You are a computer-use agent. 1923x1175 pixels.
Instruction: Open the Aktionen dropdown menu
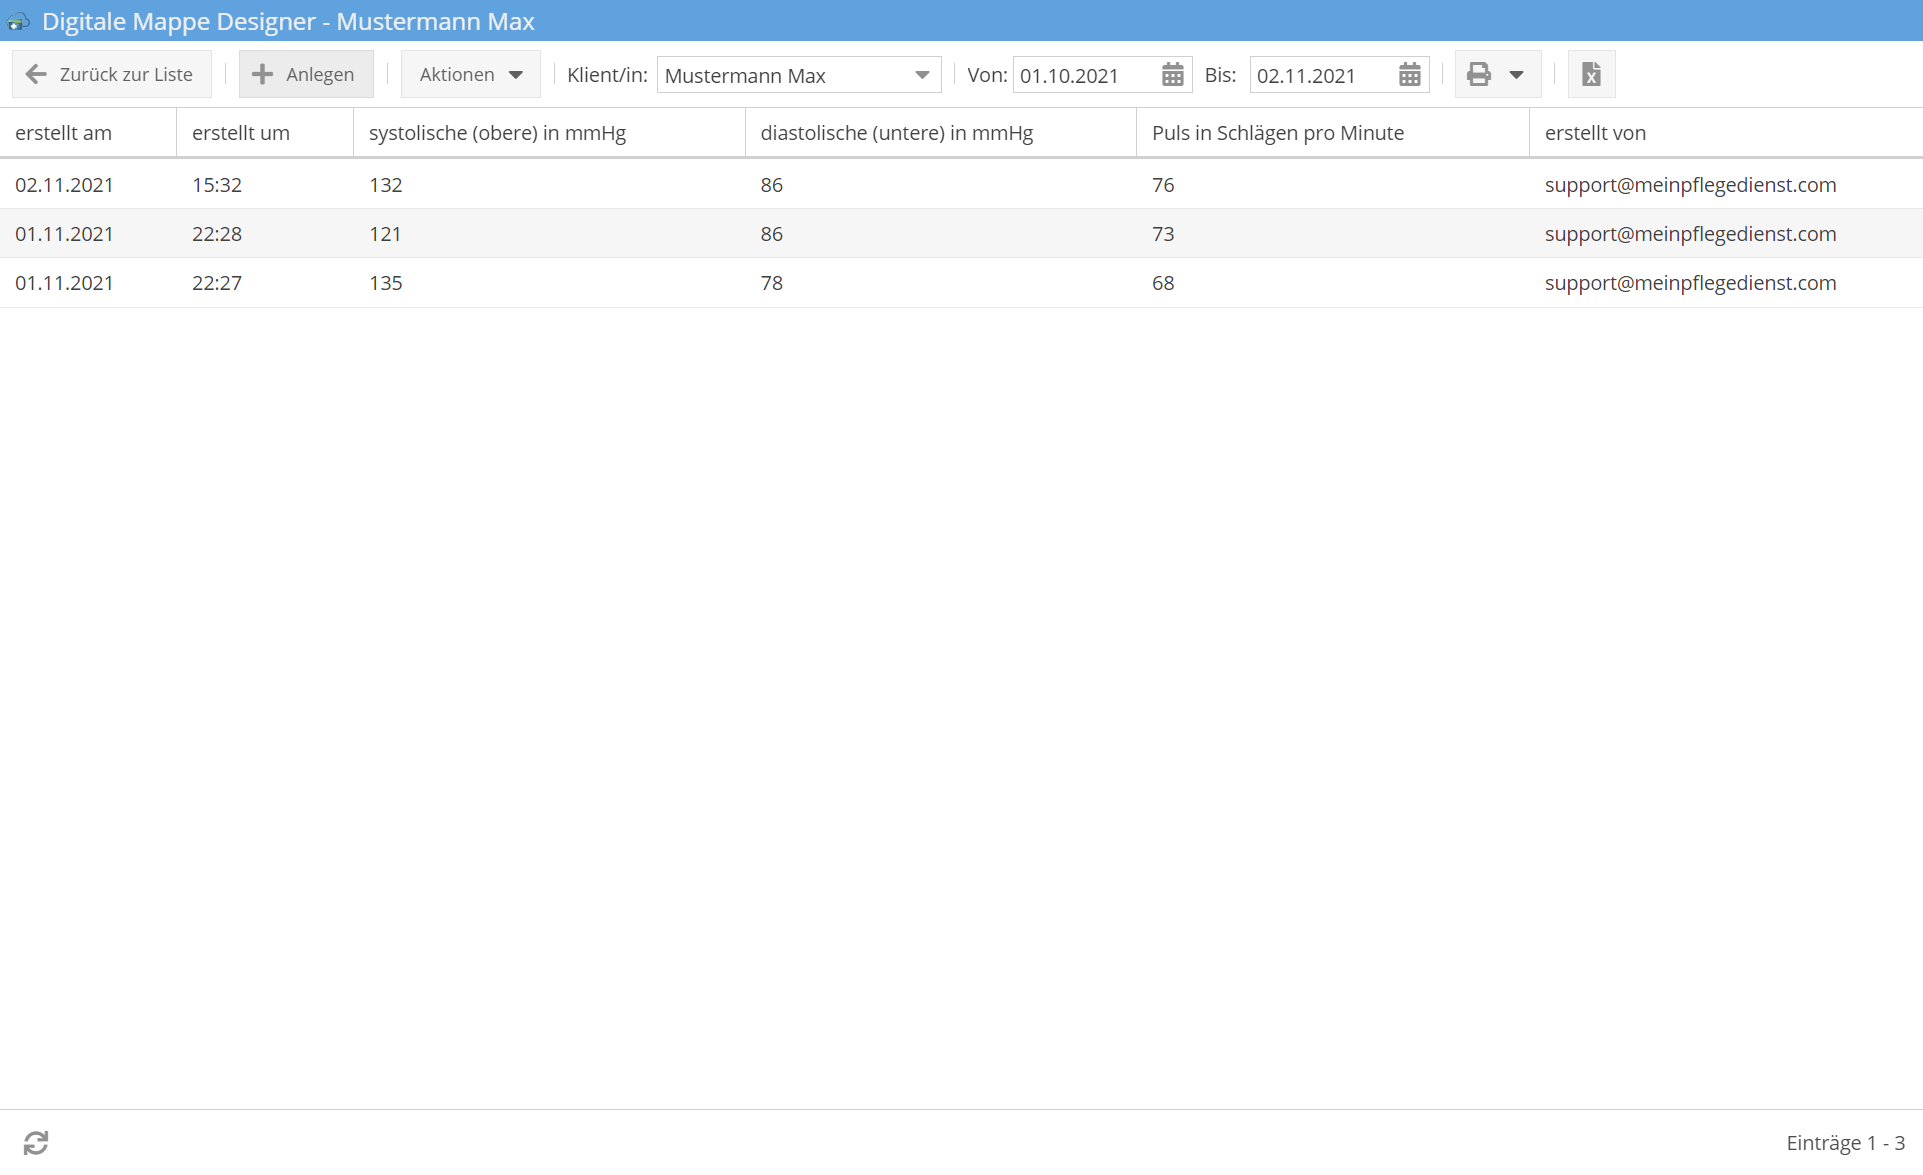coord(470,75)
